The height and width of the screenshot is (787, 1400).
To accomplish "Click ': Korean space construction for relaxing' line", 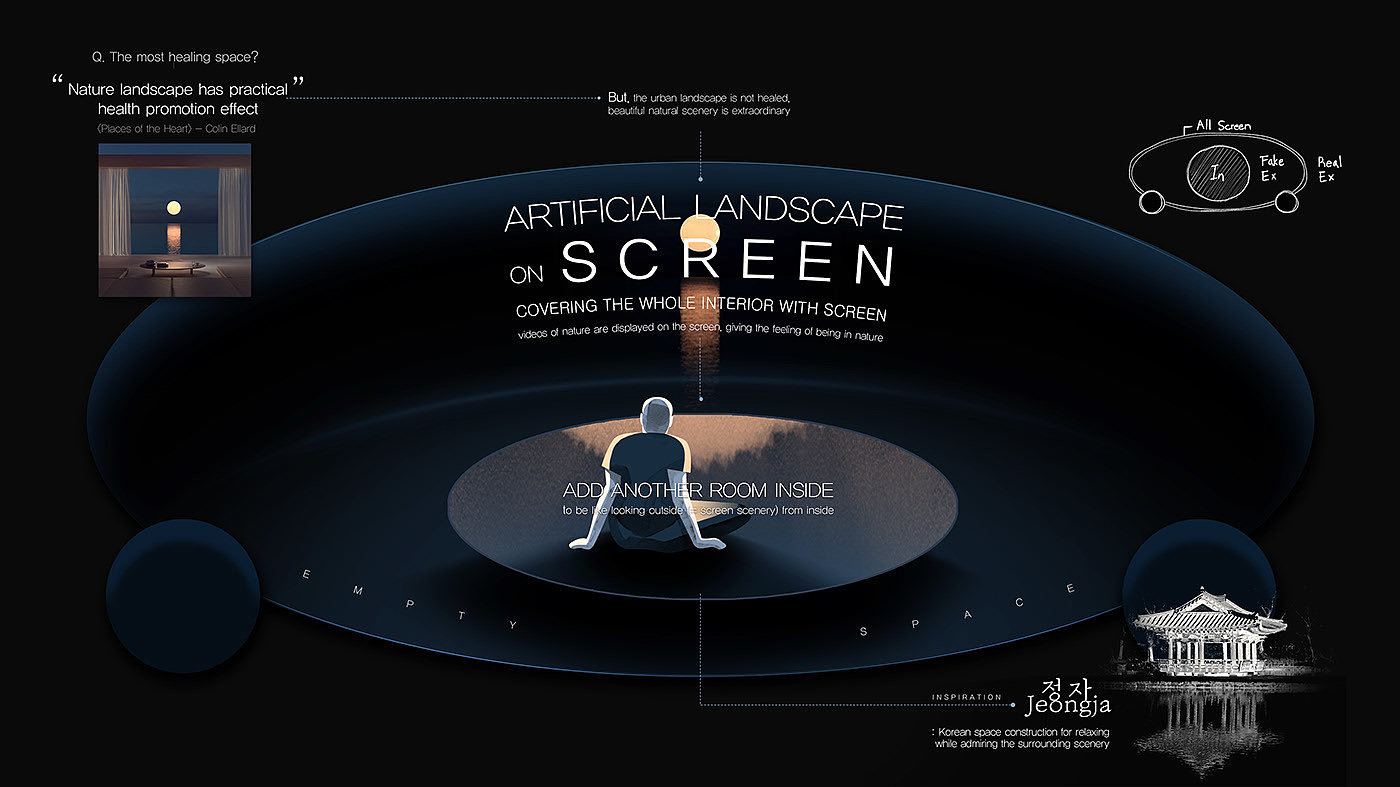I will point(1019,733).
